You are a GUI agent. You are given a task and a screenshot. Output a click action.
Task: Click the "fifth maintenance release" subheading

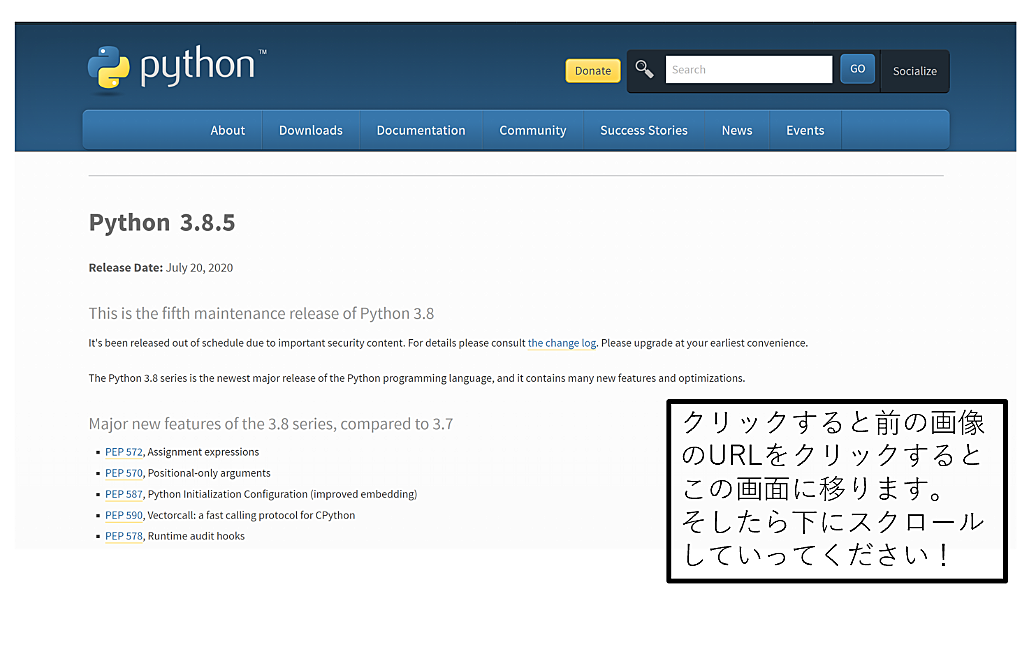point(261,313)
